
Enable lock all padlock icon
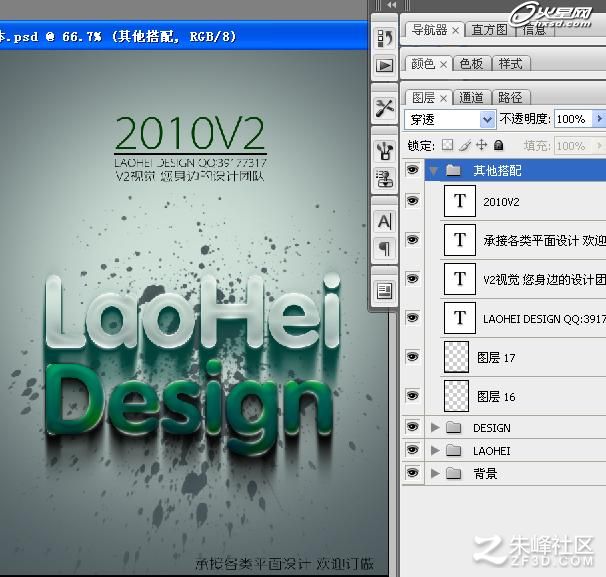coord(499,145)
